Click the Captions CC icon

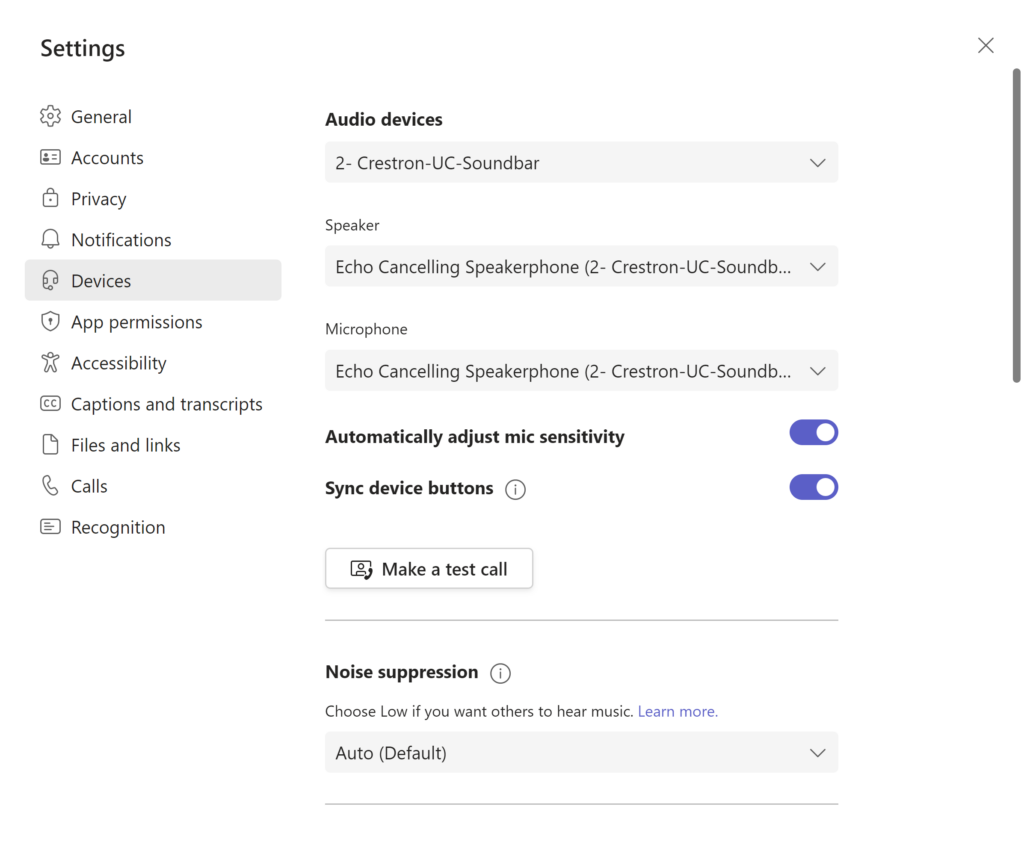[50, 404]
